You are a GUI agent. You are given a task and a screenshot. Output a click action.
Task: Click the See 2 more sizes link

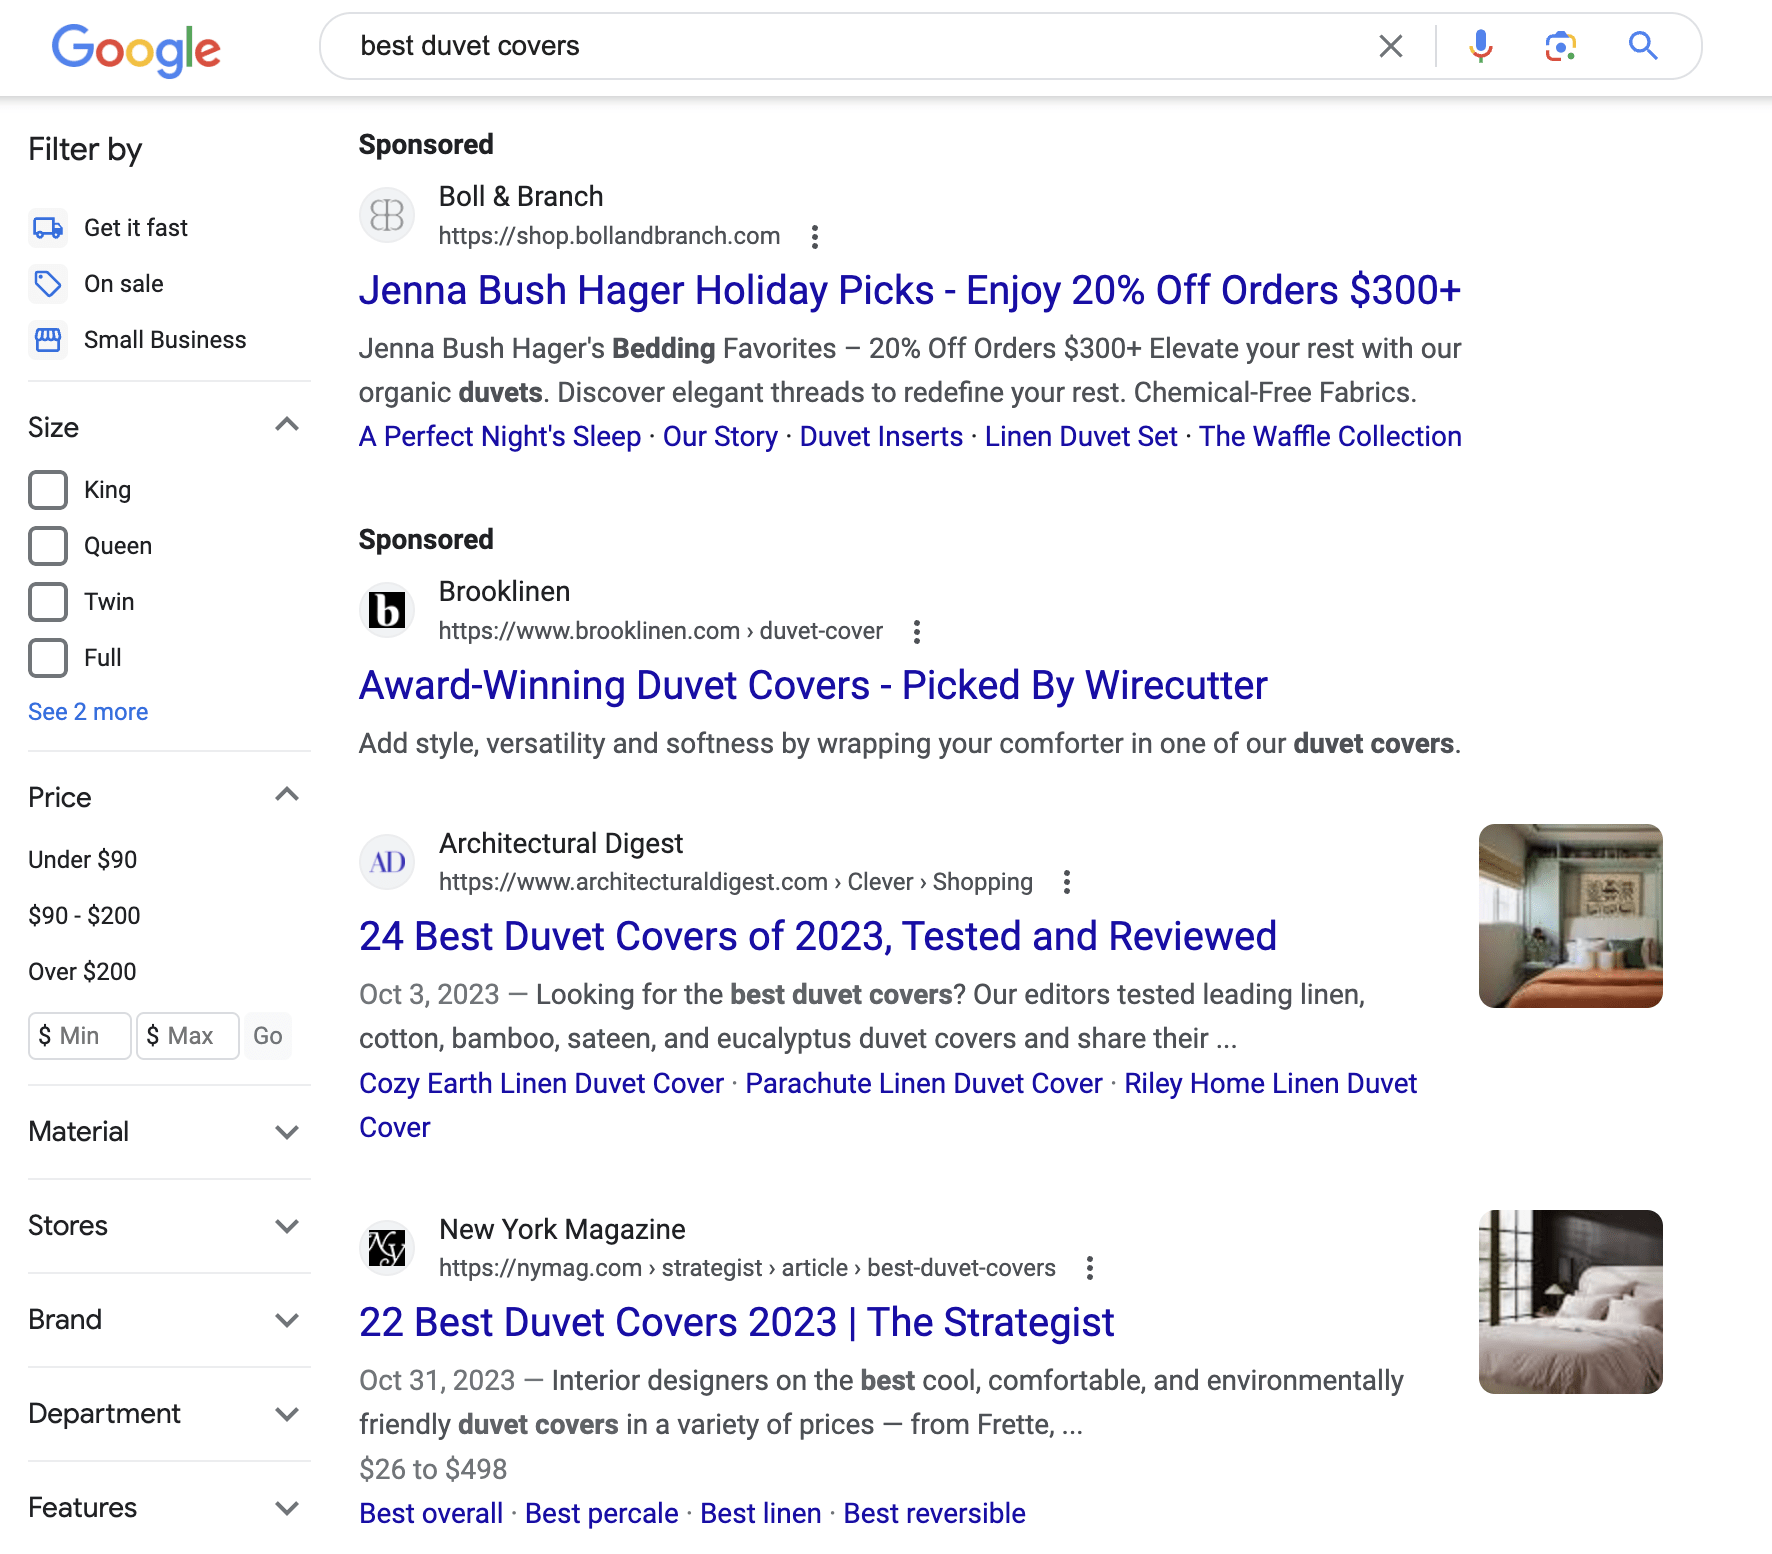tap(88, 711)
